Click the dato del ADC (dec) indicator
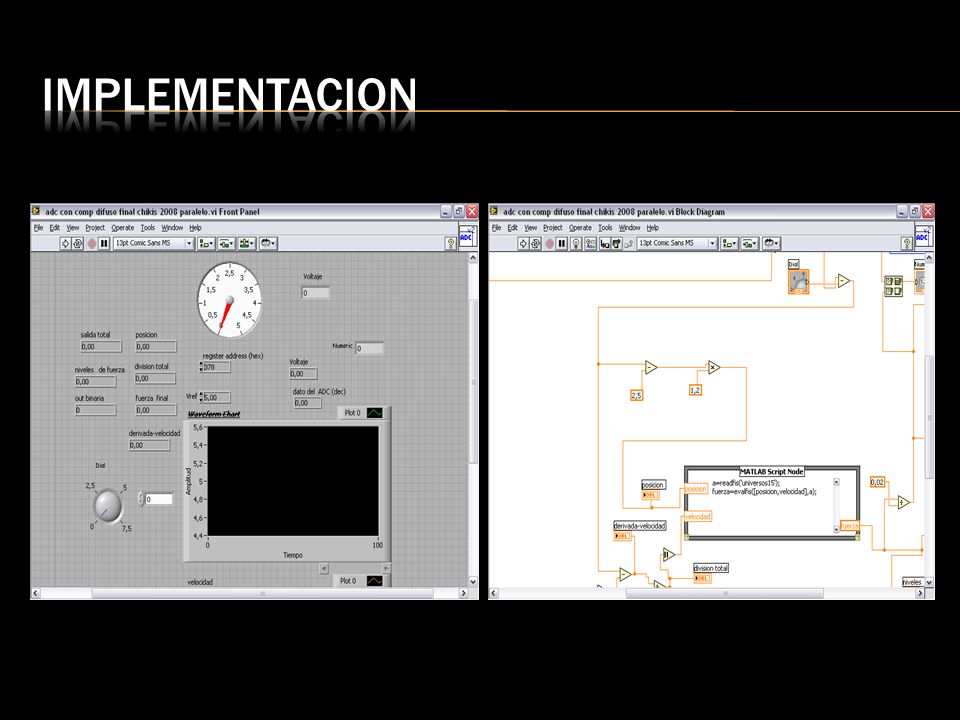 coord(307,403)
